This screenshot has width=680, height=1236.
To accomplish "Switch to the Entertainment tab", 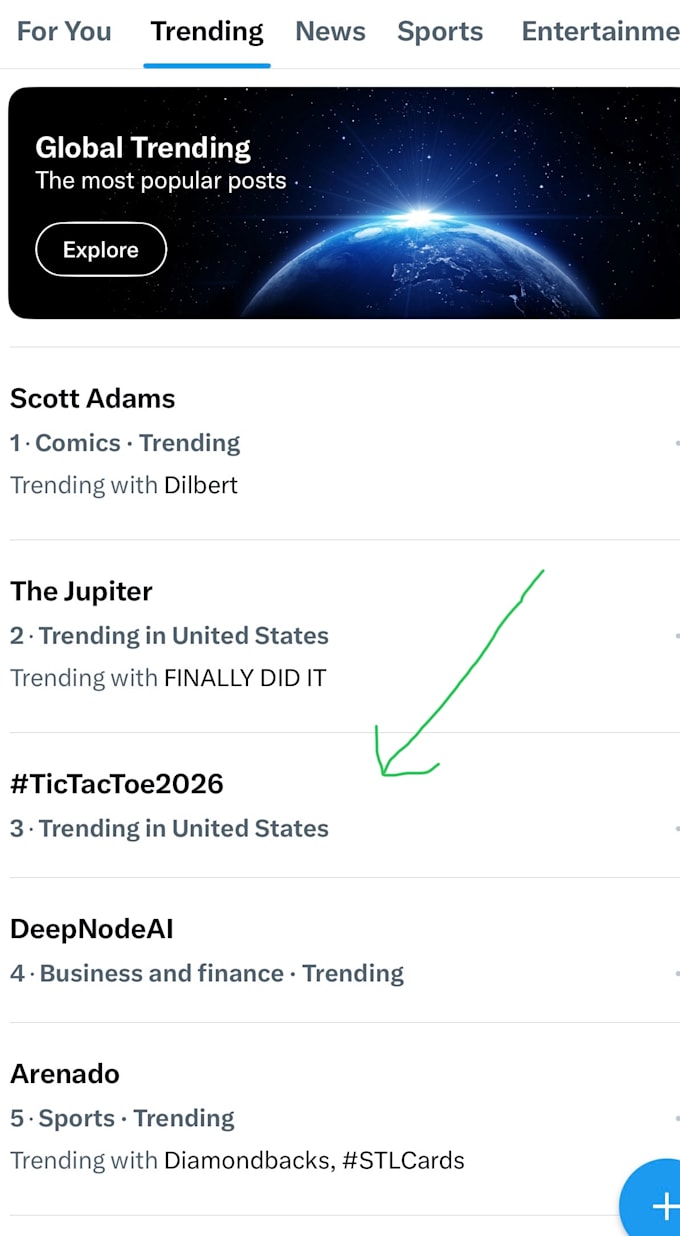I will coord(600,31).
